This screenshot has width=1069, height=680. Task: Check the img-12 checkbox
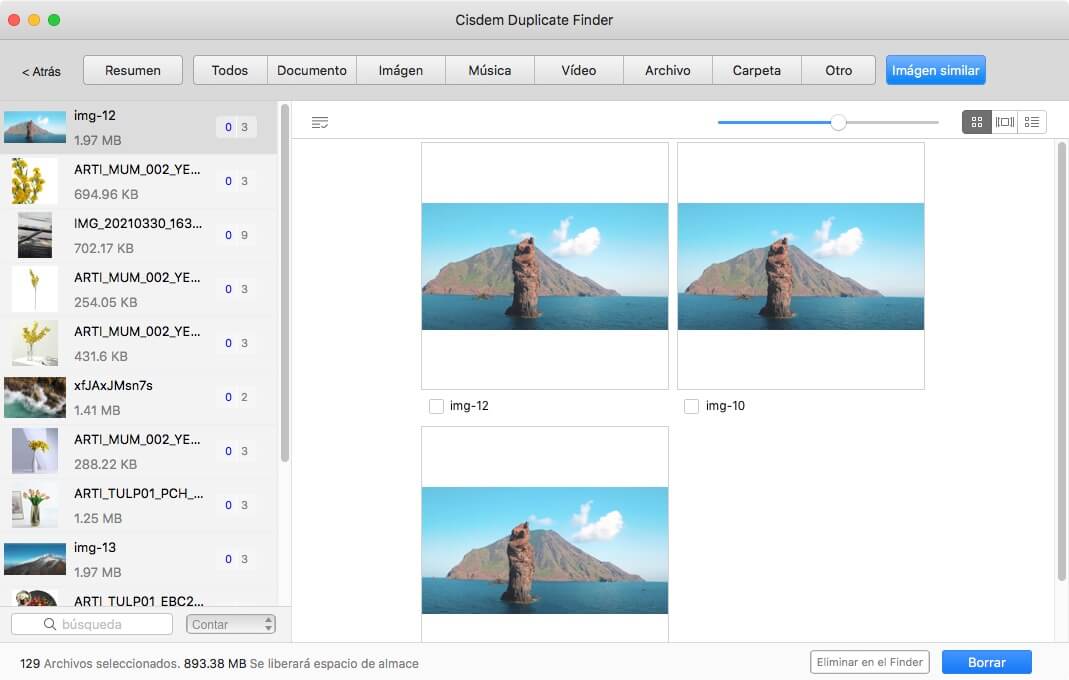pos(436,406)
